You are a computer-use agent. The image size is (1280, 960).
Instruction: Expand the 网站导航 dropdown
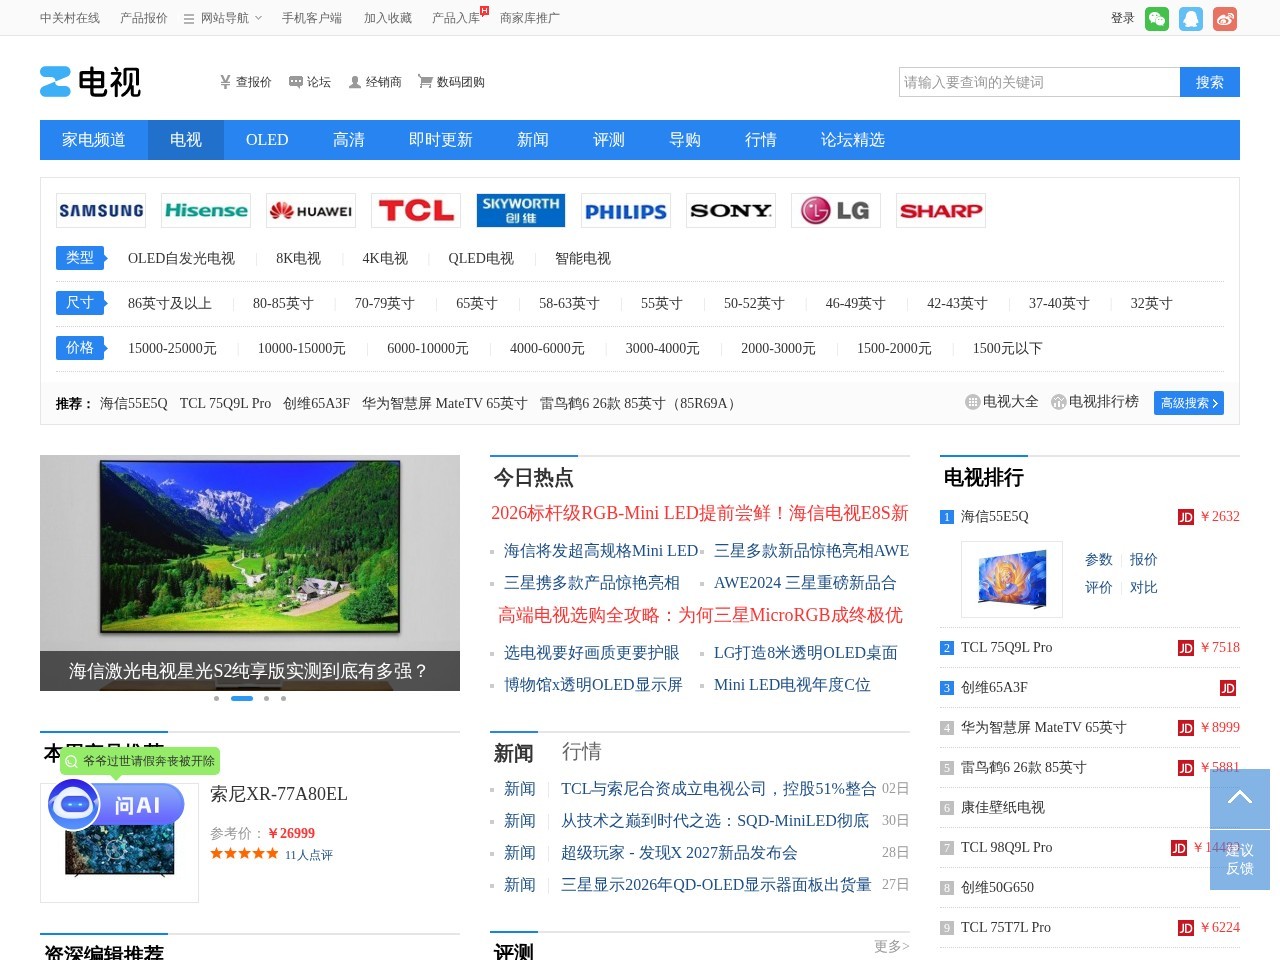pyautogui.click(x=223, y=18)
